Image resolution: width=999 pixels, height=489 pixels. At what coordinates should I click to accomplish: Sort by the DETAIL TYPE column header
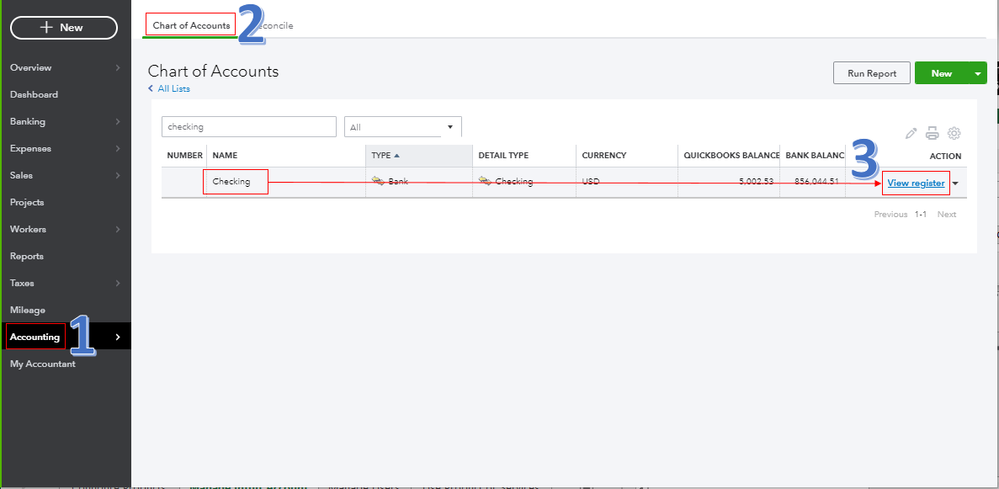click(x=503, y=155)
